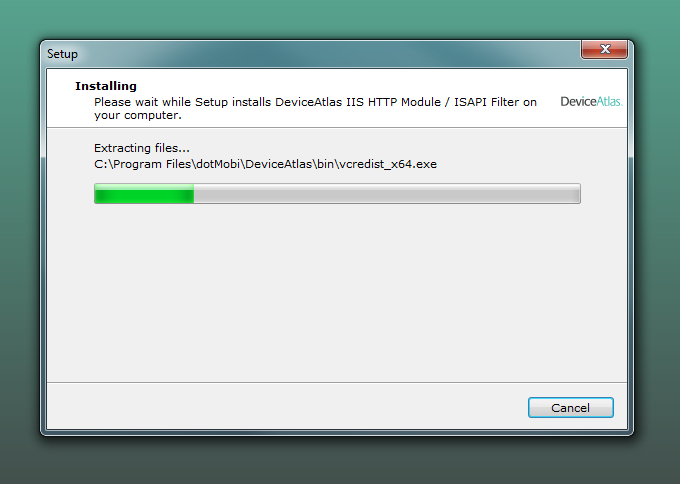Click the "your computer." text line
Image resolution: width=680 pixels, height=484 pixels.
point(137,115)
